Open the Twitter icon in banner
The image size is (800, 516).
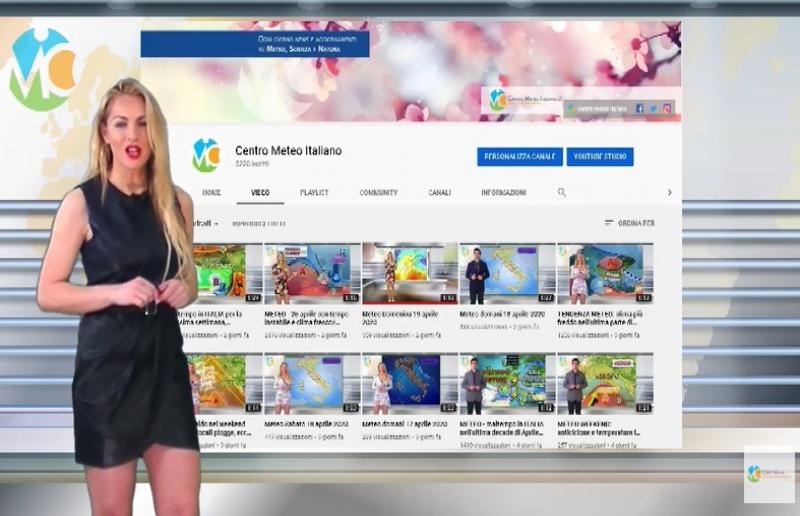click(653, 108)
